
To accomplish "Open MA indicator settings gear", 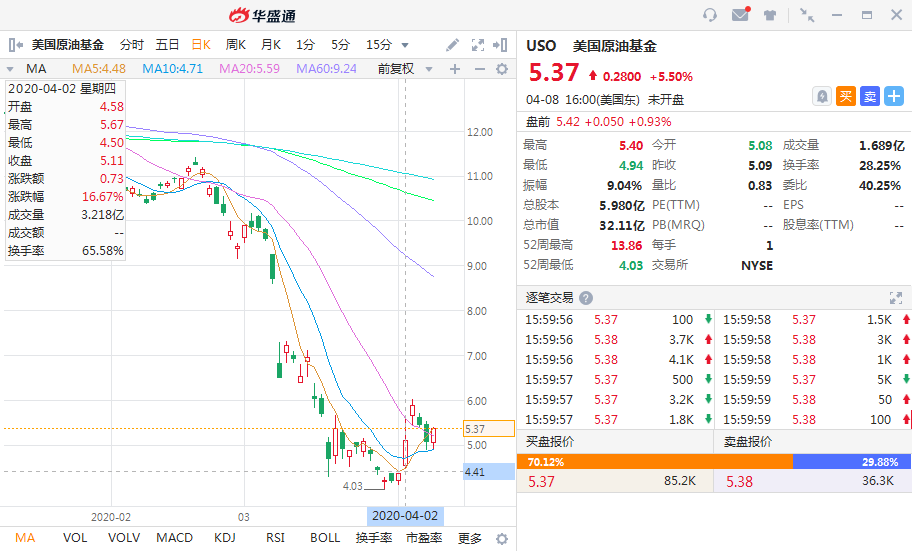I will pos(501,69).
